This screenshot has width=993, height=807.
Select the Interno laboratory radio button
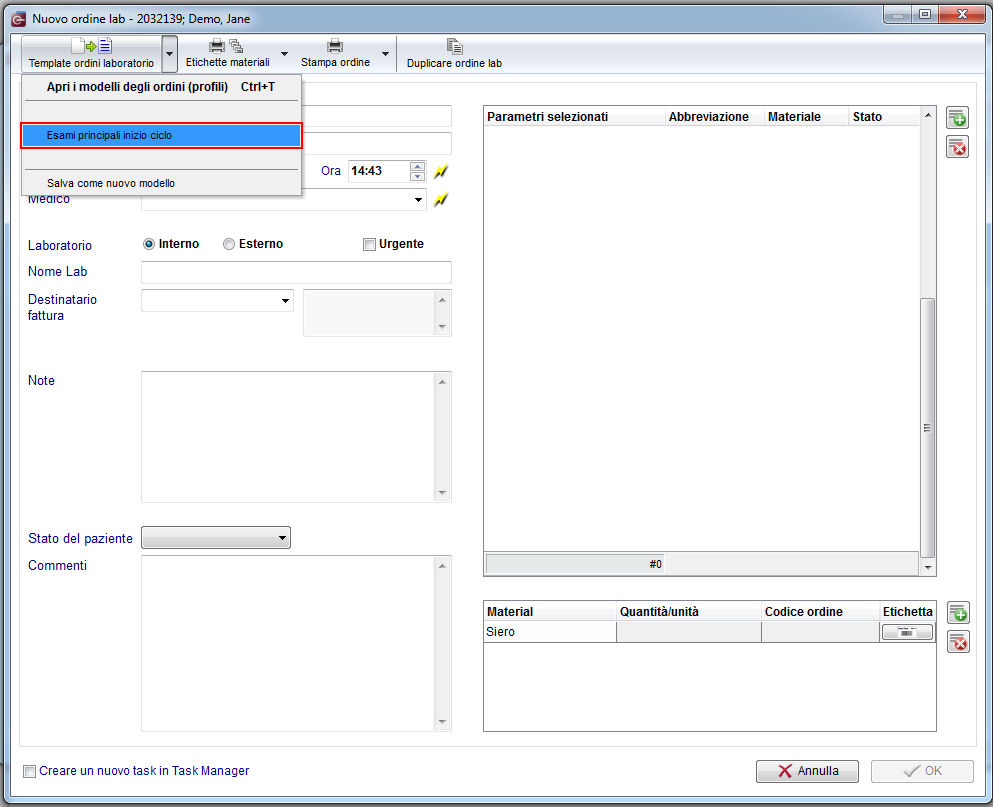tap(149, 244)
